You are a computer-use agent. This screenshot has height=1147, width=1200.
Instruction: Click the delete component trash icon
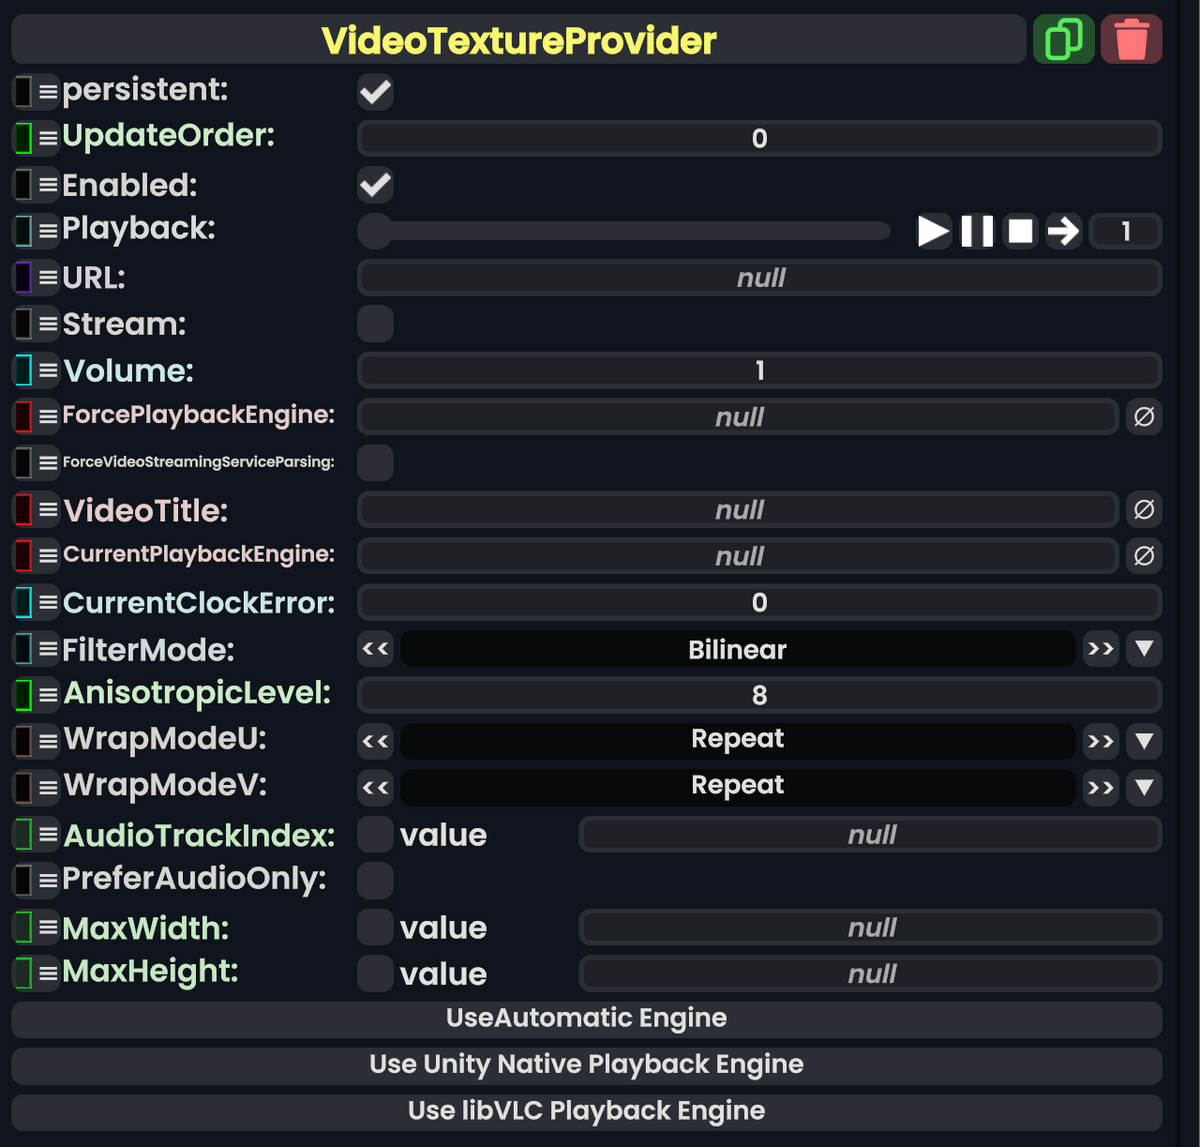(1131, 39)
